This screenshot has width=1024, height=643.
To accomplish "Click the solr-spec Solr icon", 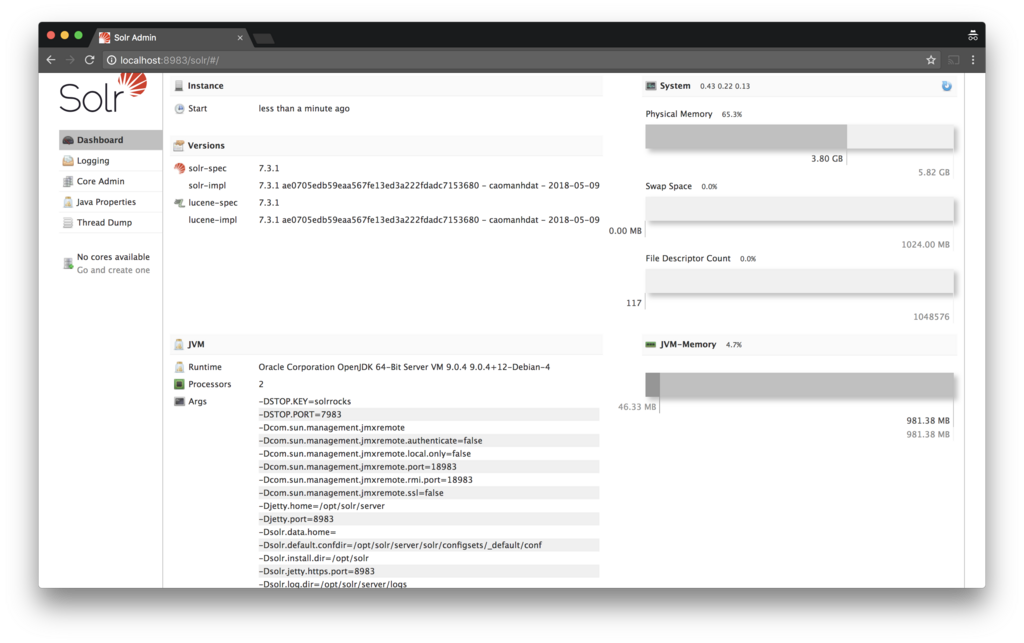I will coord(179,168).
